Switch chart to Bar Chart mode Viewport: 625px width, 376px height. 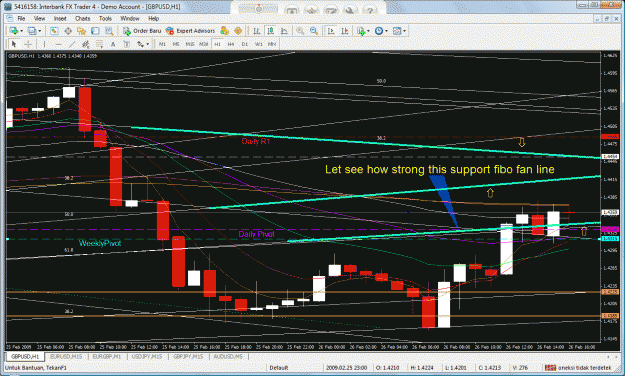(x=257, y=31)
